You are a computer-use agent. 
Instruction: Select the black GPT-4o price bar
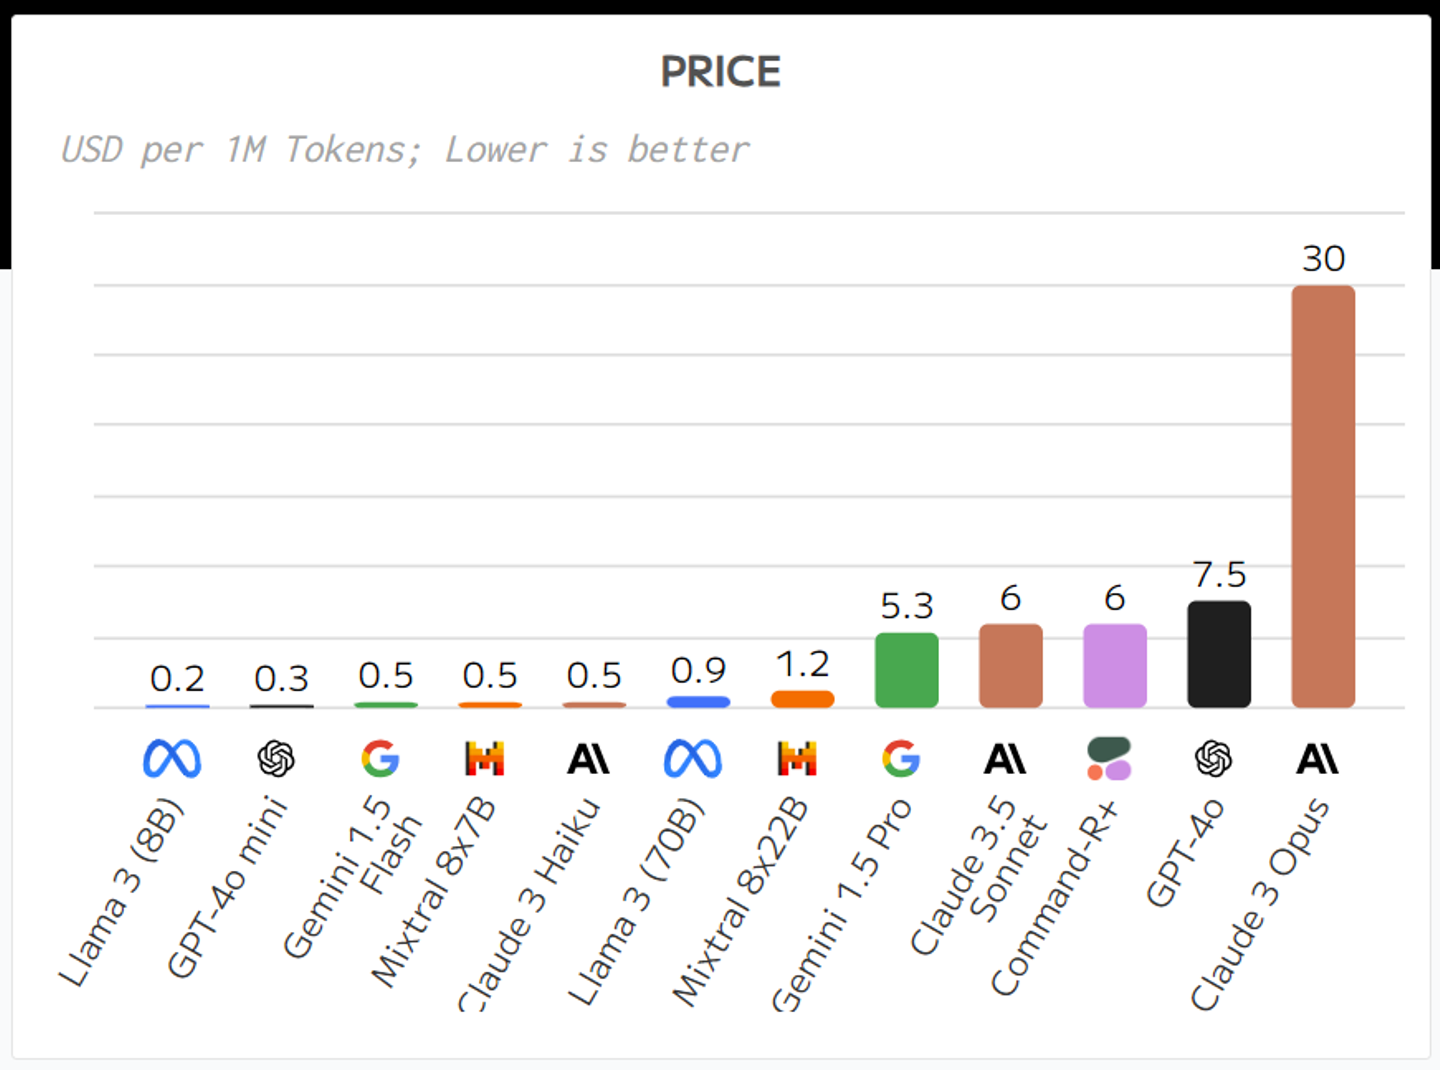tap(1219, 654)
